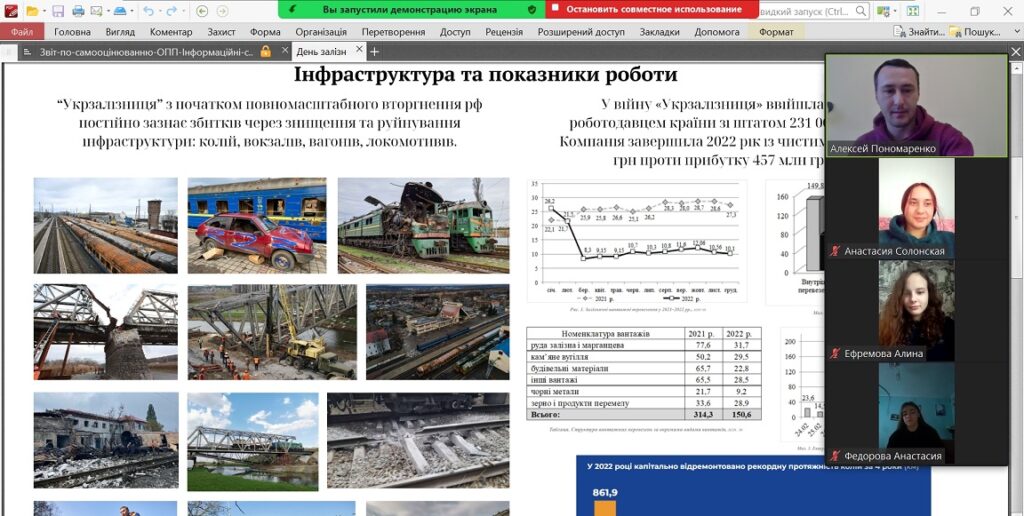This screenshot has width=1024, height=516.
Task: Select the День залізн document tab
Action: point(328,51)
